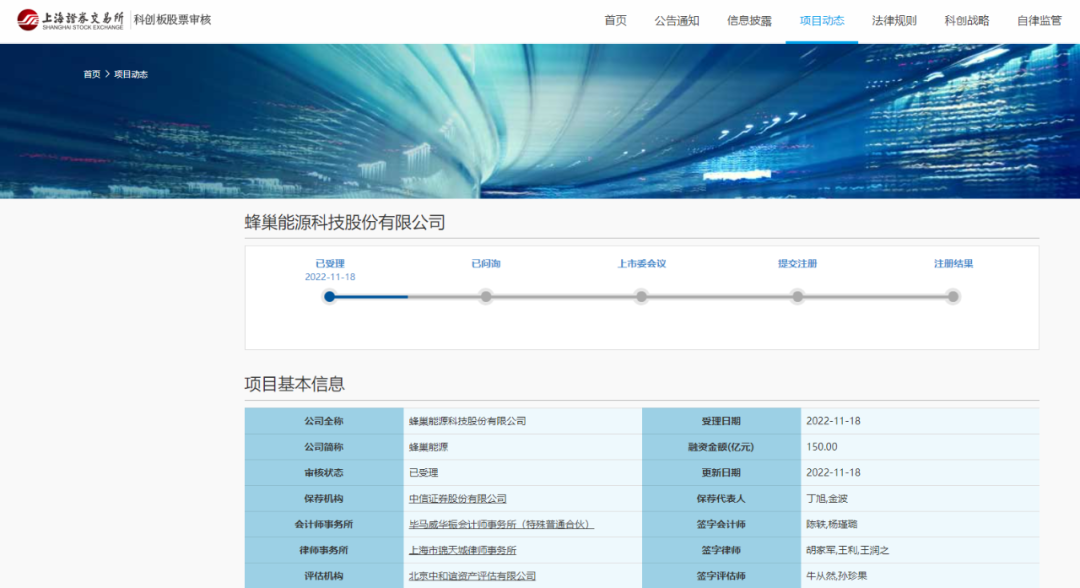Click the 已受理 progress dot
This screenshot has height=588, width=1080.
coord(330,296)
